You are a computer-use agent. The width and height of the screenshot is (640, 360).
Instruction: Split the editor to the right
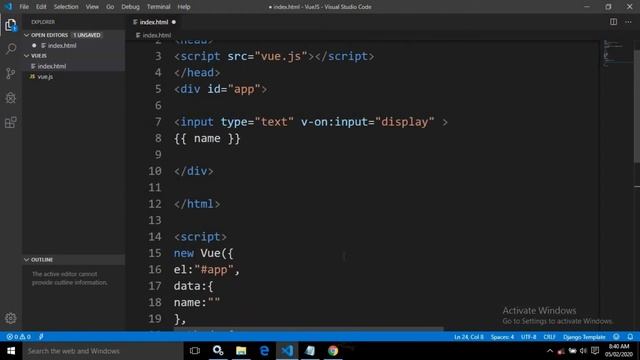613,22
